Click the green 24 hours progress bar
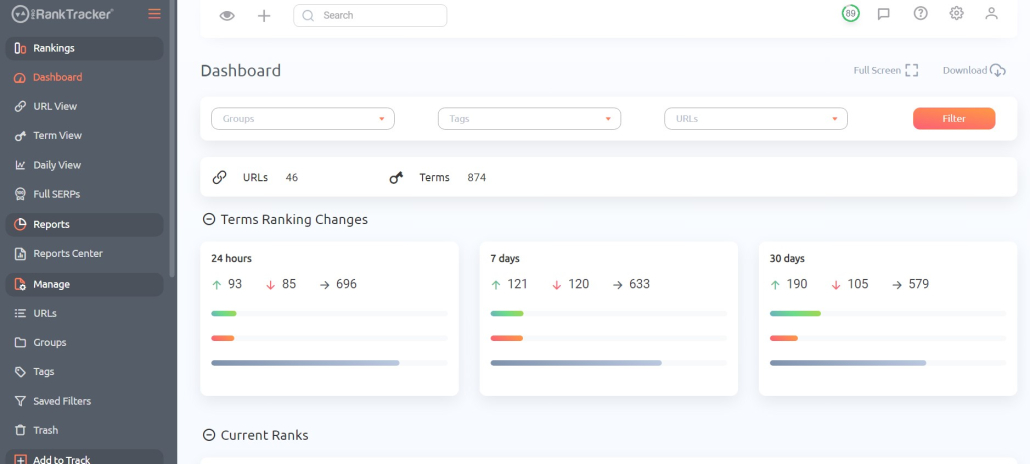 point(223,313)
